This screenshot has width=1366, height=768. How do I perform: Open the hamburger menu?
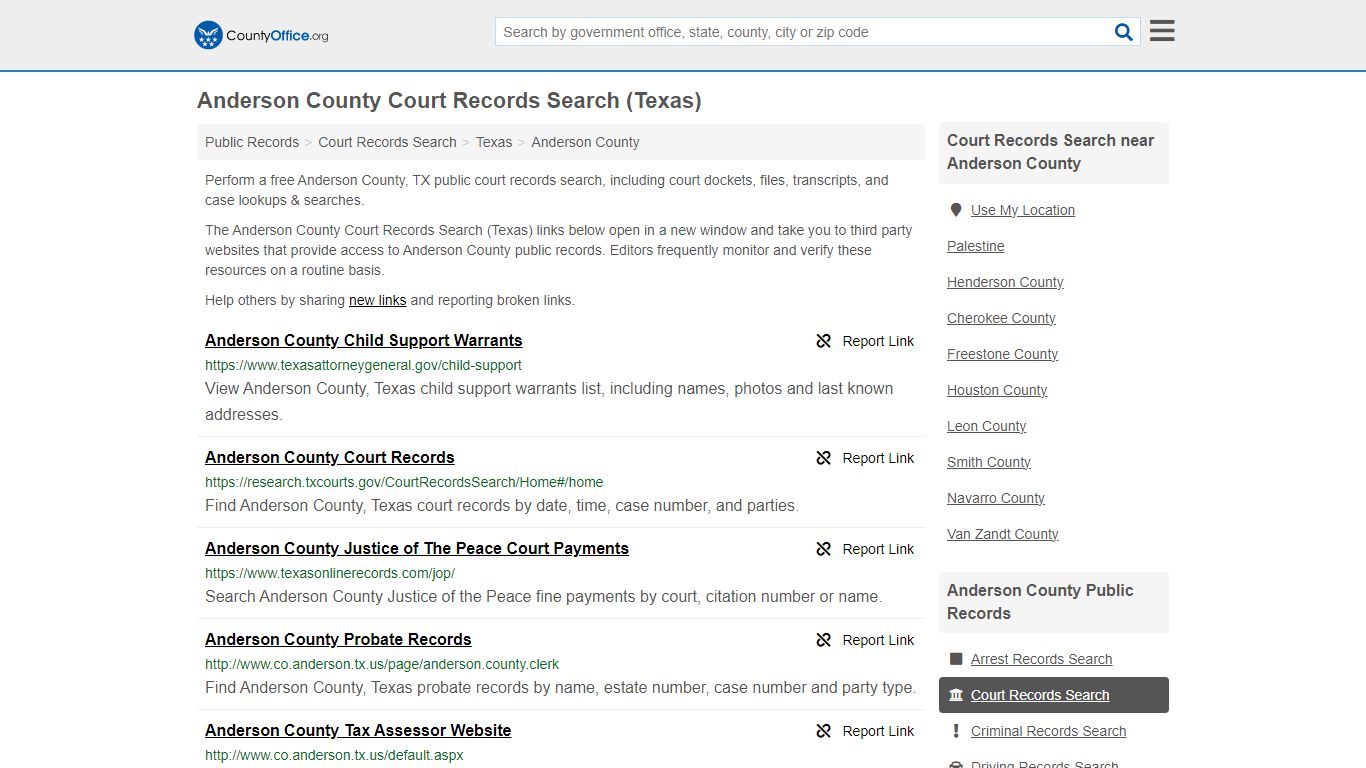coord(1162,31)
